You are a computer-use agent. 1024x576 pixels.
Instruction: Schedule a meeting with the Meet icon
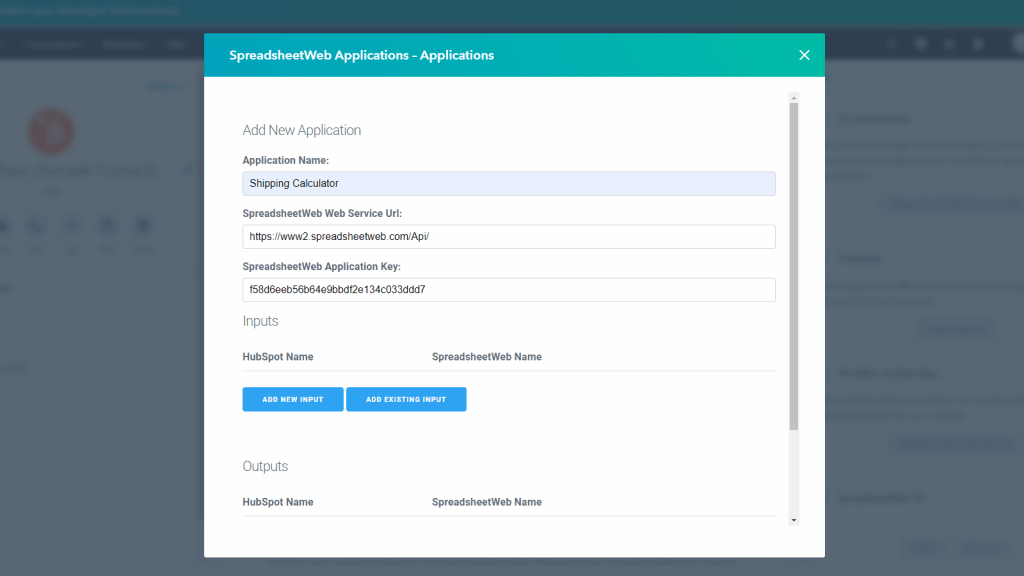click(176, 226)
